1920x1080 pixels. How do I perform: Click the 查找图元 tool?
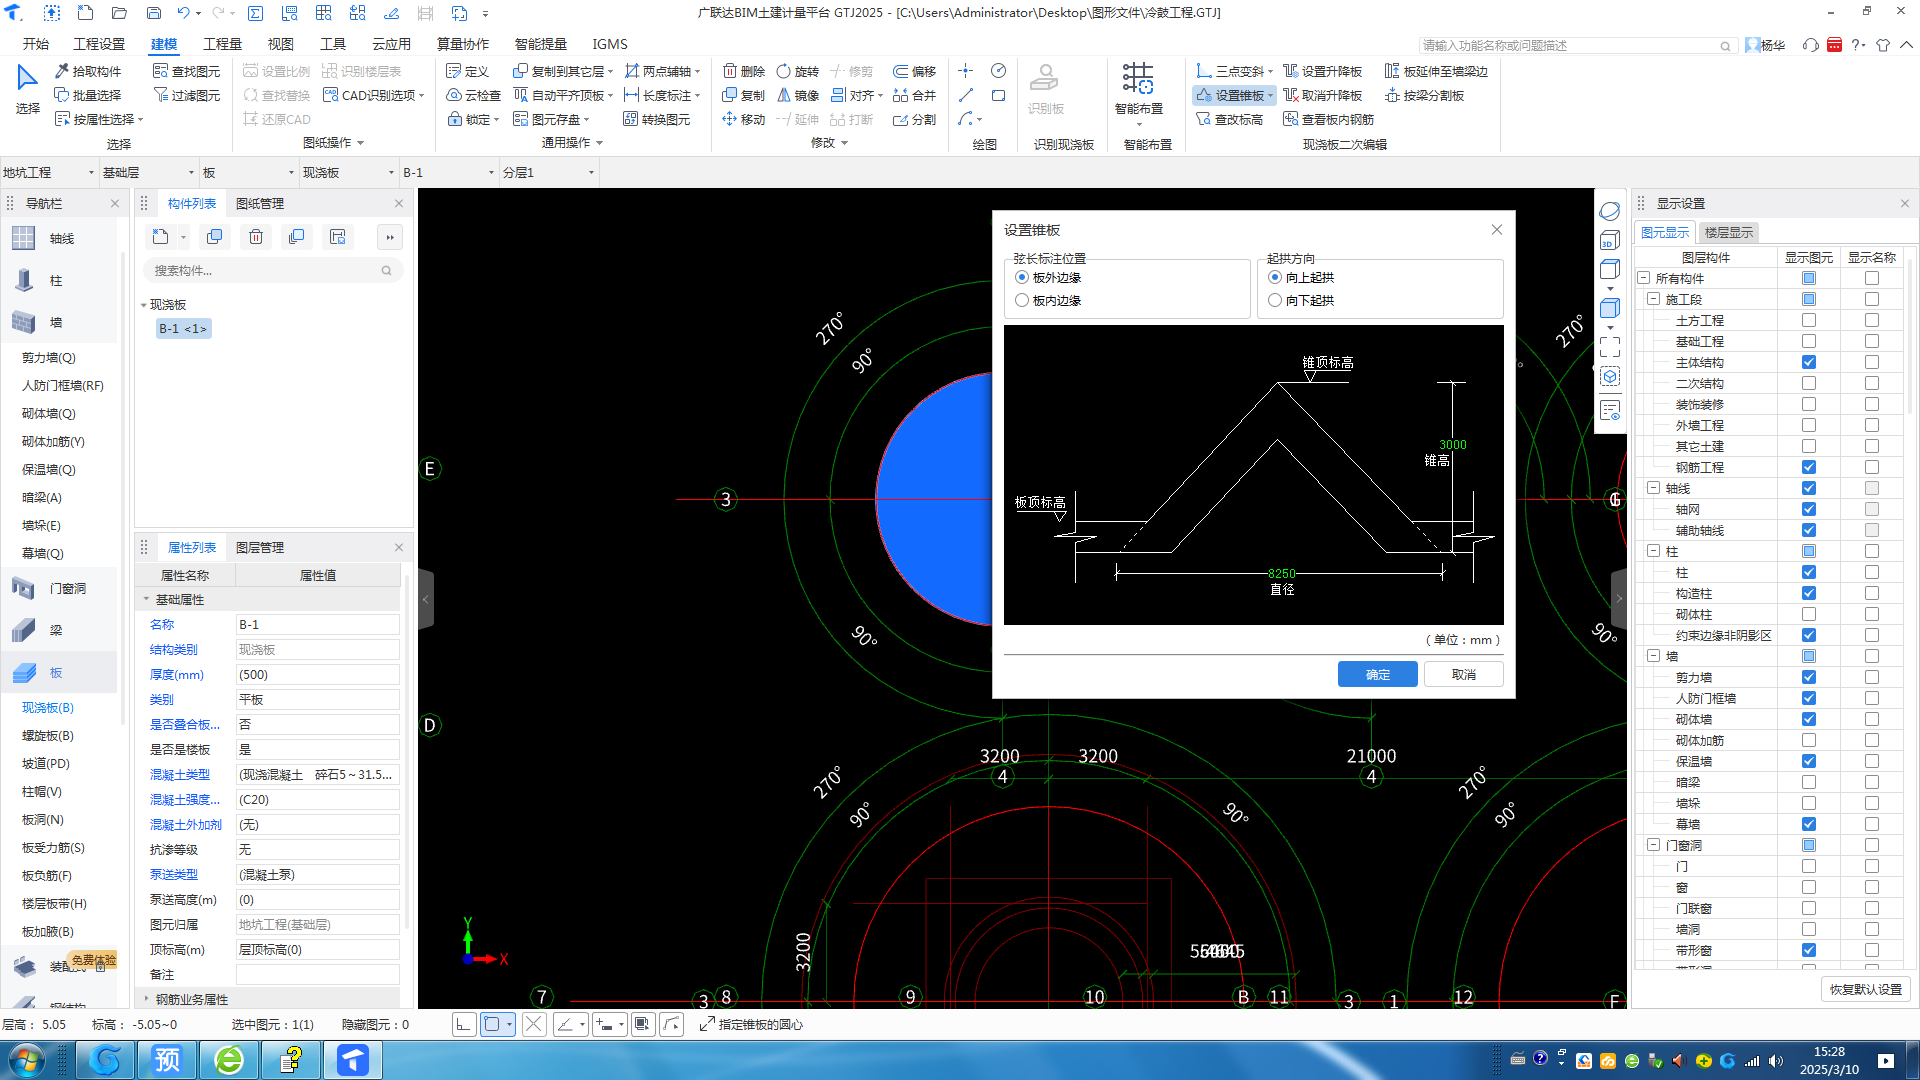point(186,71)
